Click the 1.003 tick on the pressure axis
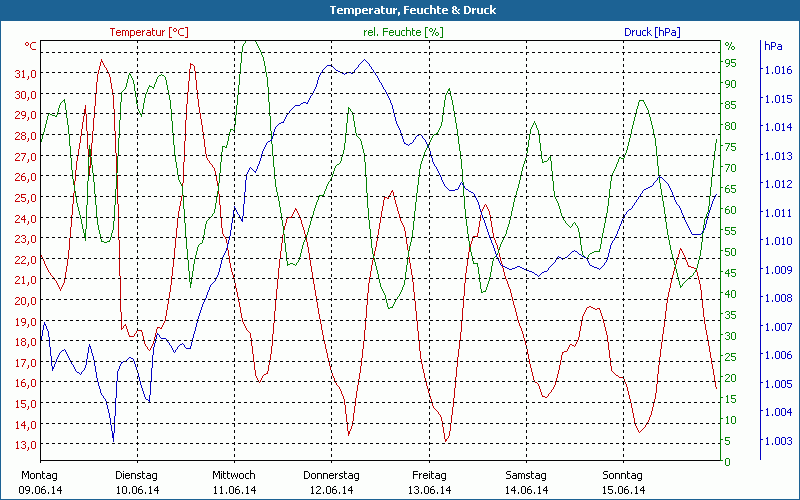Screen dimensions: 800x500 pos(777,441)
